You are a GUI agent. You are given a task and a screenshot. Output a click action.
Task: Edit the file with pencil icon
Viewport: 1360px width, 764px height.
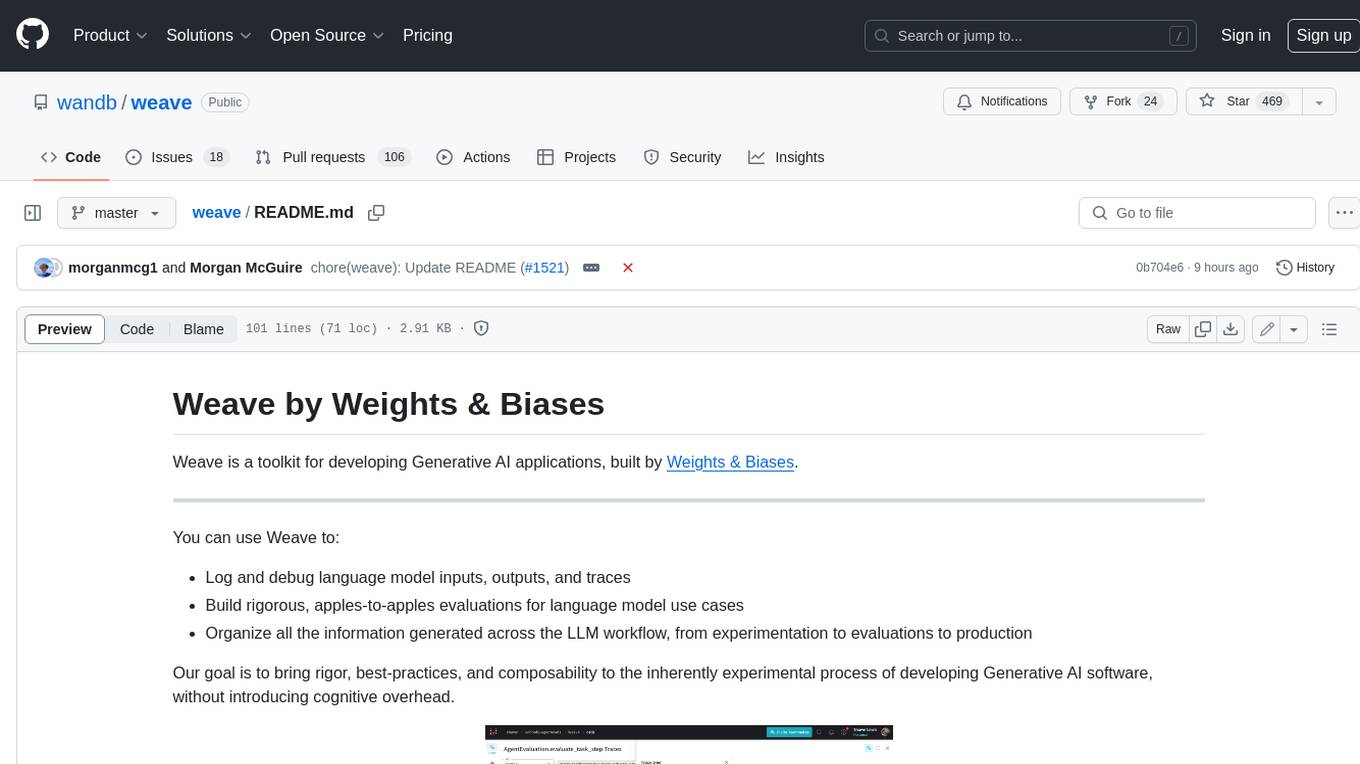coord(1266,329)
